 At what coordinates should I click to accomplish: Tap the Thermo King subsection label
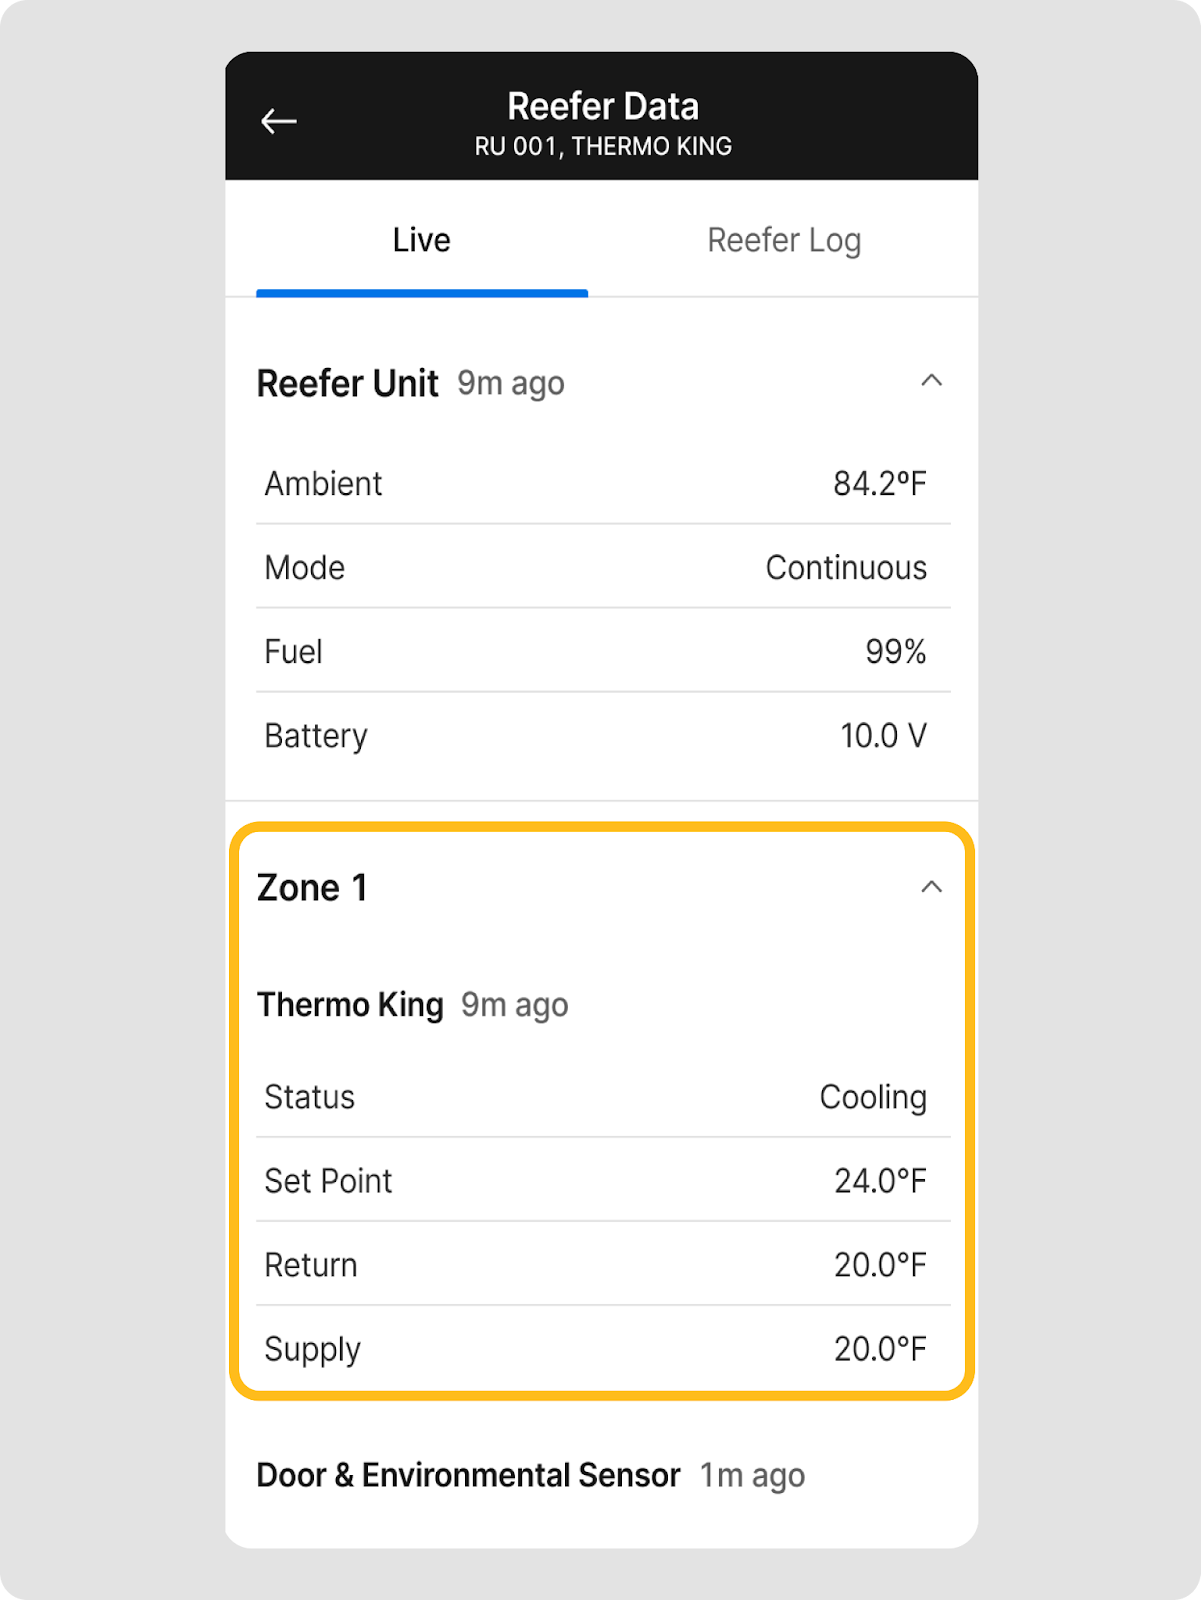coord(350,1005)
